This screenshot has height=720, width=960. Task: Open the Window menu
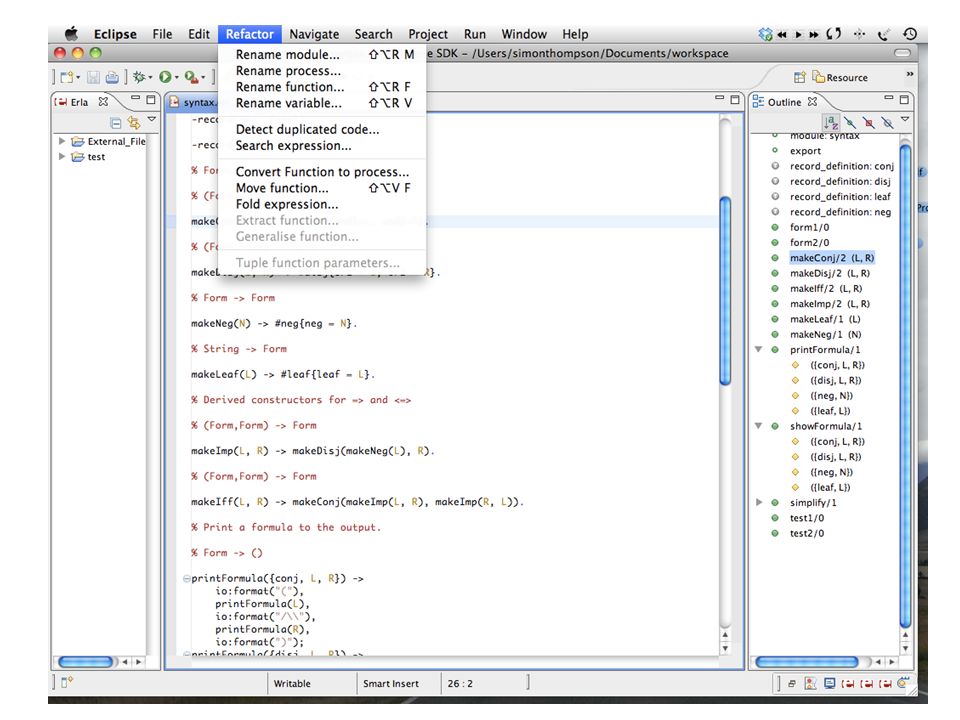click(x=524, y=34)
